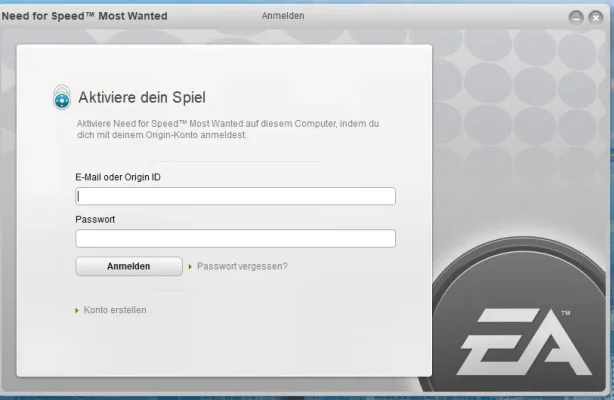
Task: Click the green arrow before Passwort vergessen?
Action: click(190, 267)
